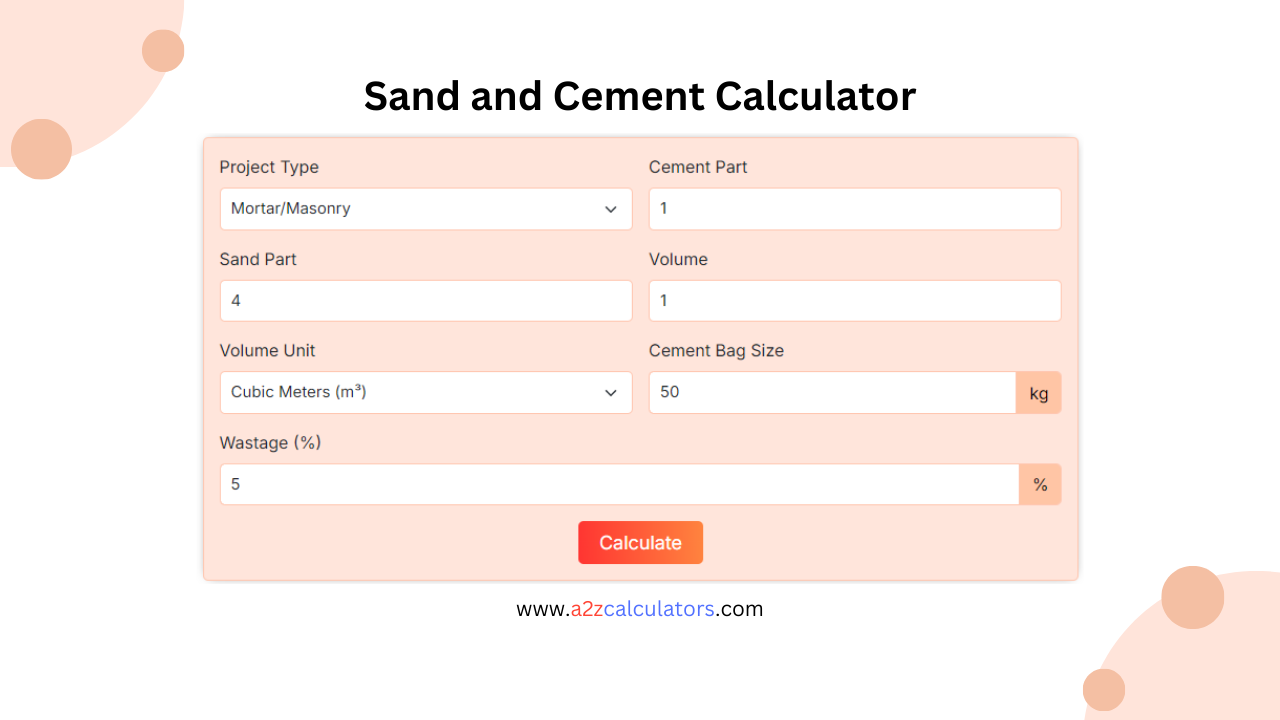
Task: Click the Wastage percentage input
Action: pyautogui.click(x=619, y=484)
